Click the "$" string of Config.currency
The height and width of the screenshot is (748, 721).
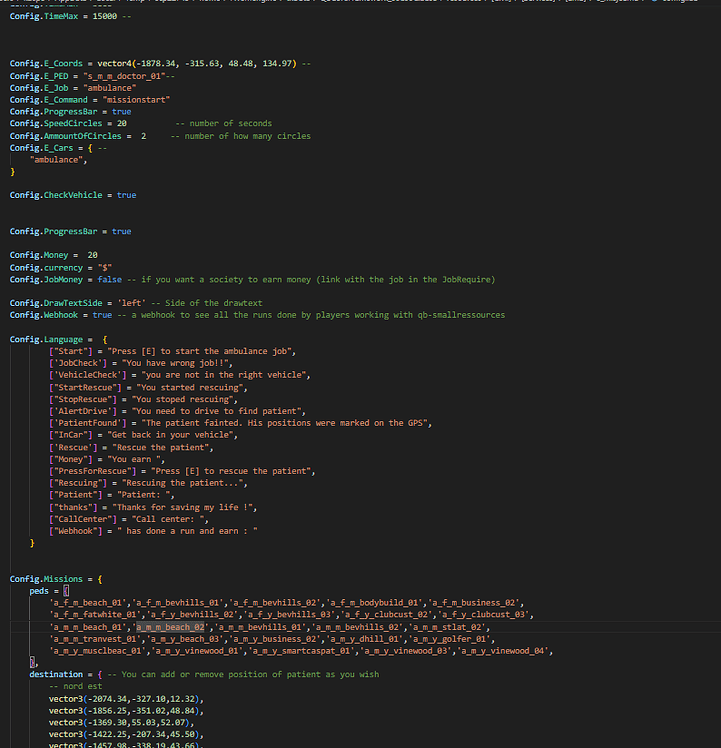click(105, 267)
